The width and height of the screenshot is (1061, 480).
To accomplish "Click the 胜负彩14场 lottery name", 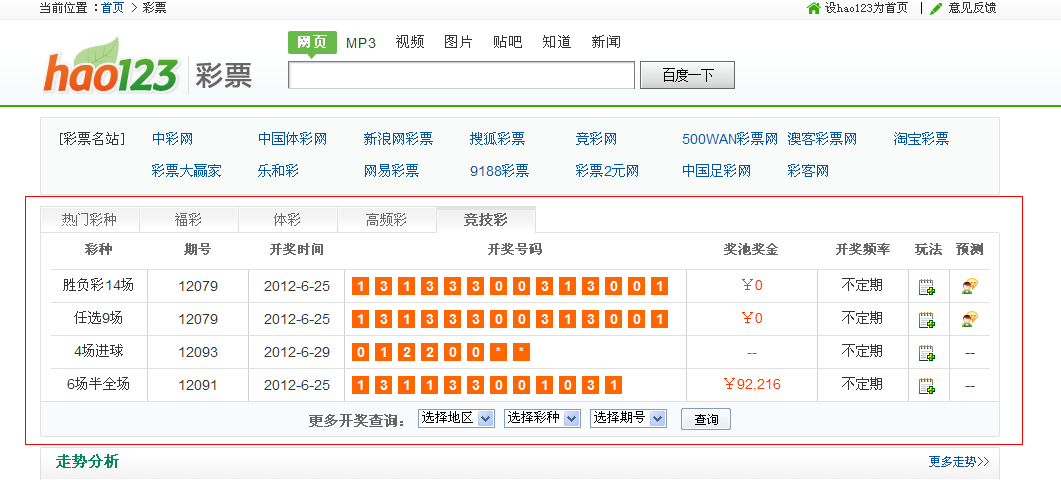I will pos(98,285).
